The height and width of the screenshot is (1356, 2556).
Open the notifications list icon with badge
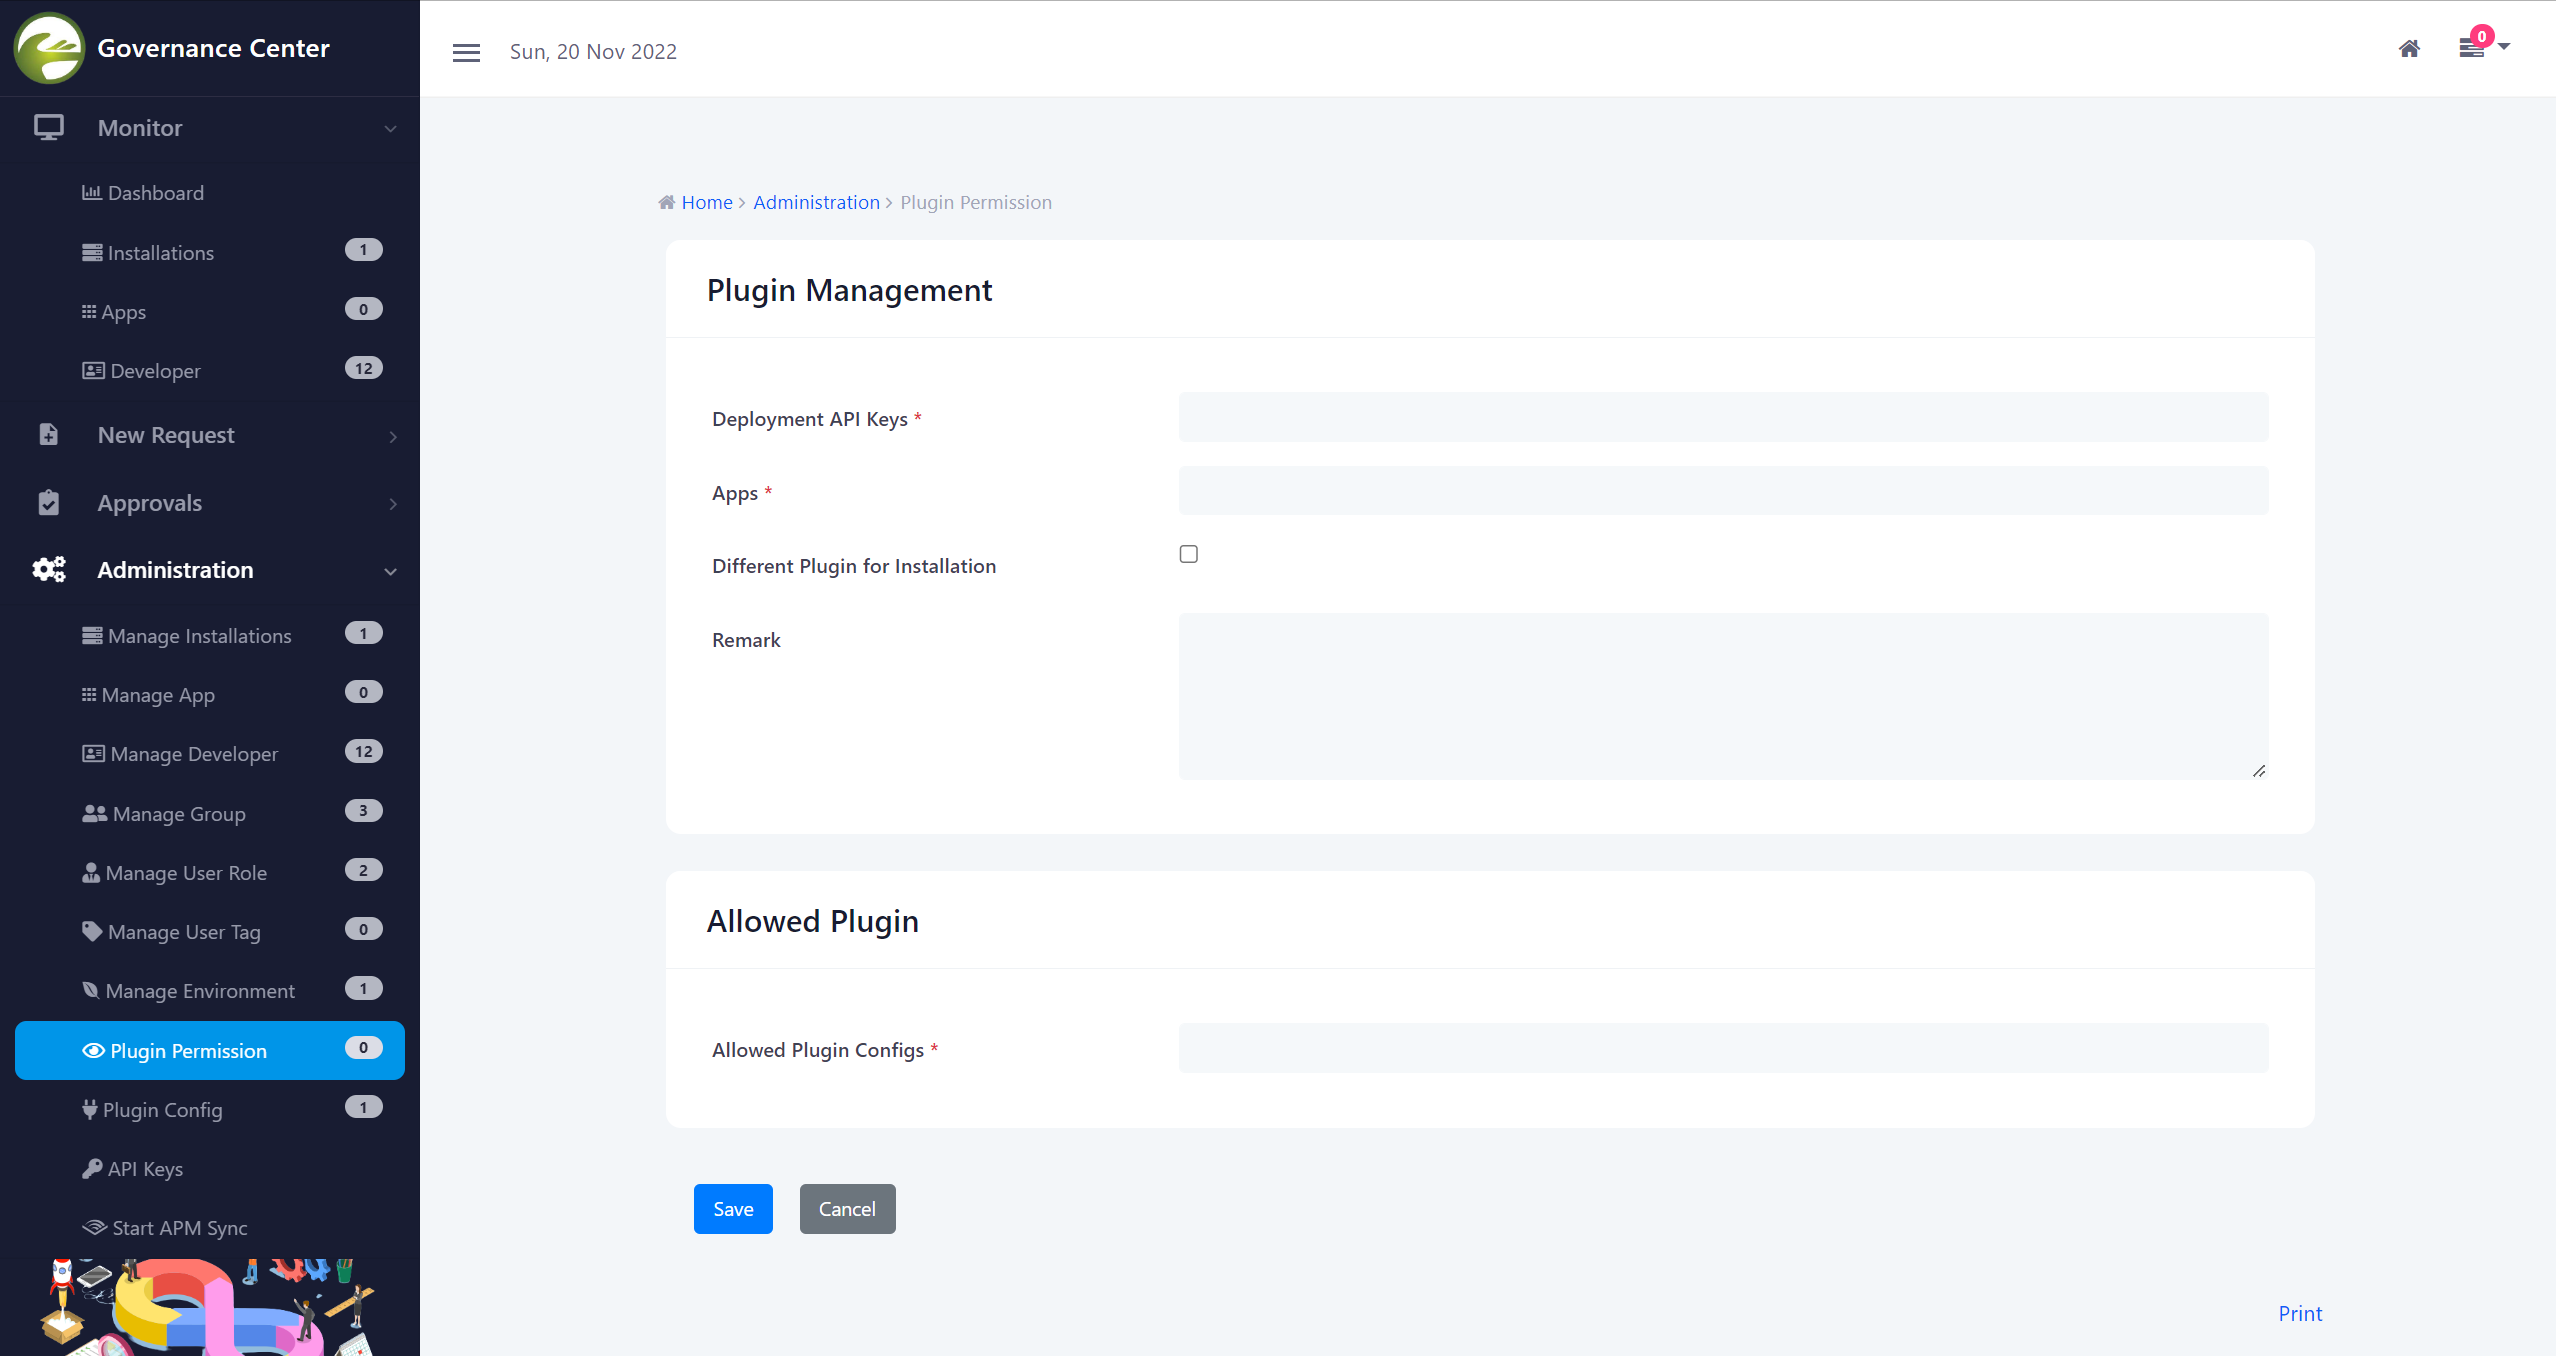click(2472, 48)
